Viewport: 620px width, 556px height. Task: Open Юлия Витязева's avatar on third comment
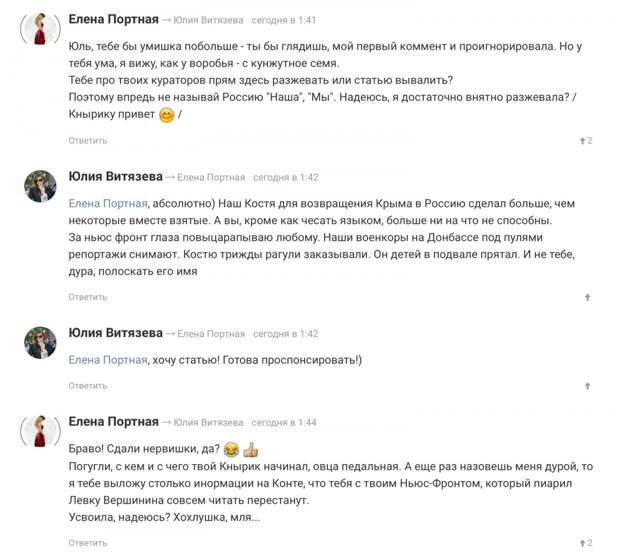click(x=40, y=342)
